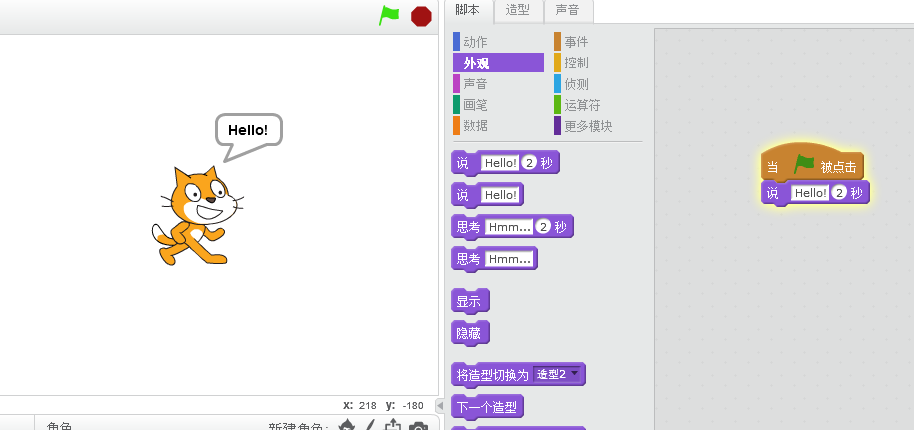914x430 pixels.
Task: Edit seconds value in script area 说 block
Action: (839, 193)
